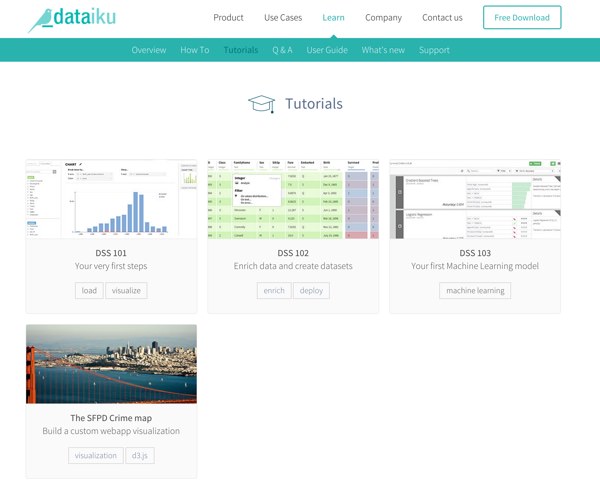Open the DSS 103 tutorial title
Screen dimensions: 600x490
tap(475, 253)
